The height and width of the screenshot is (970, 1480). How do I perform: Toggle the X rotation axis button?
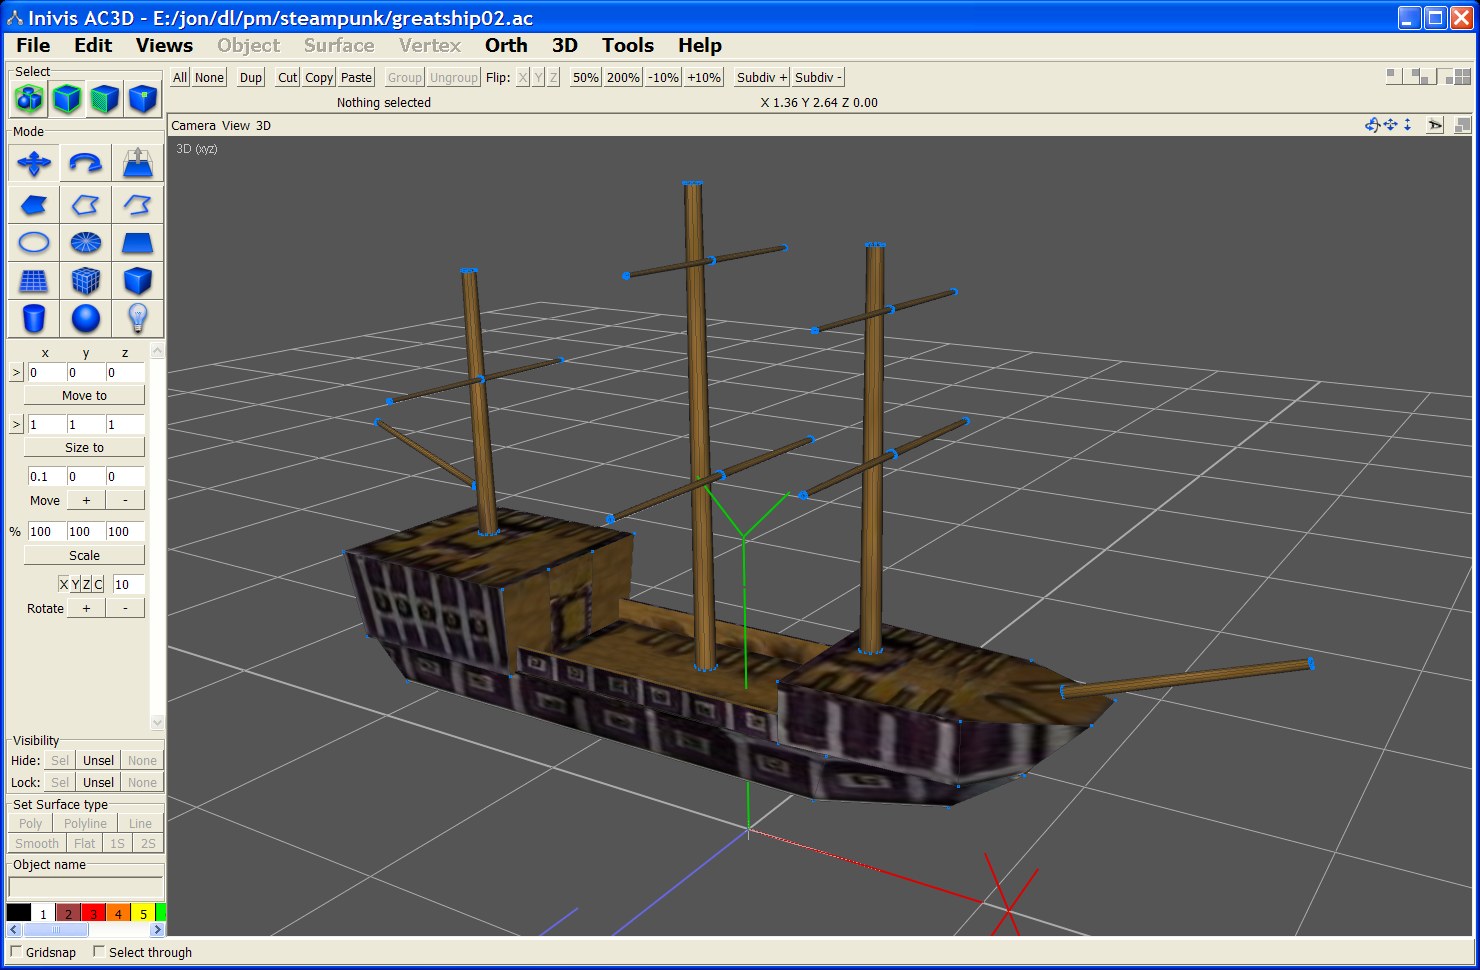pos(64,584)
